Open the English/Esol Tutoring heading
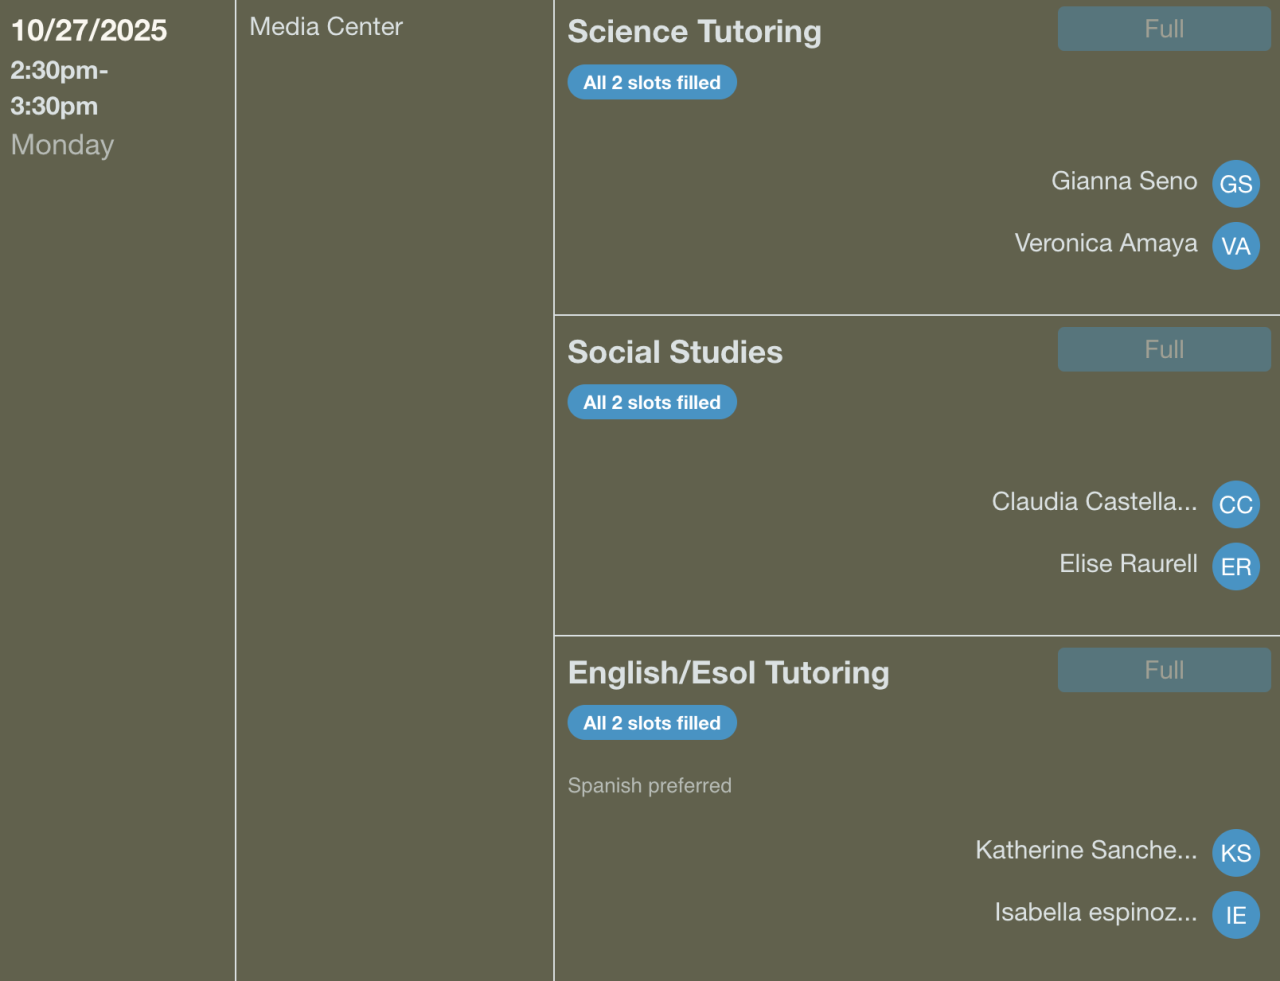 (728, 673)
